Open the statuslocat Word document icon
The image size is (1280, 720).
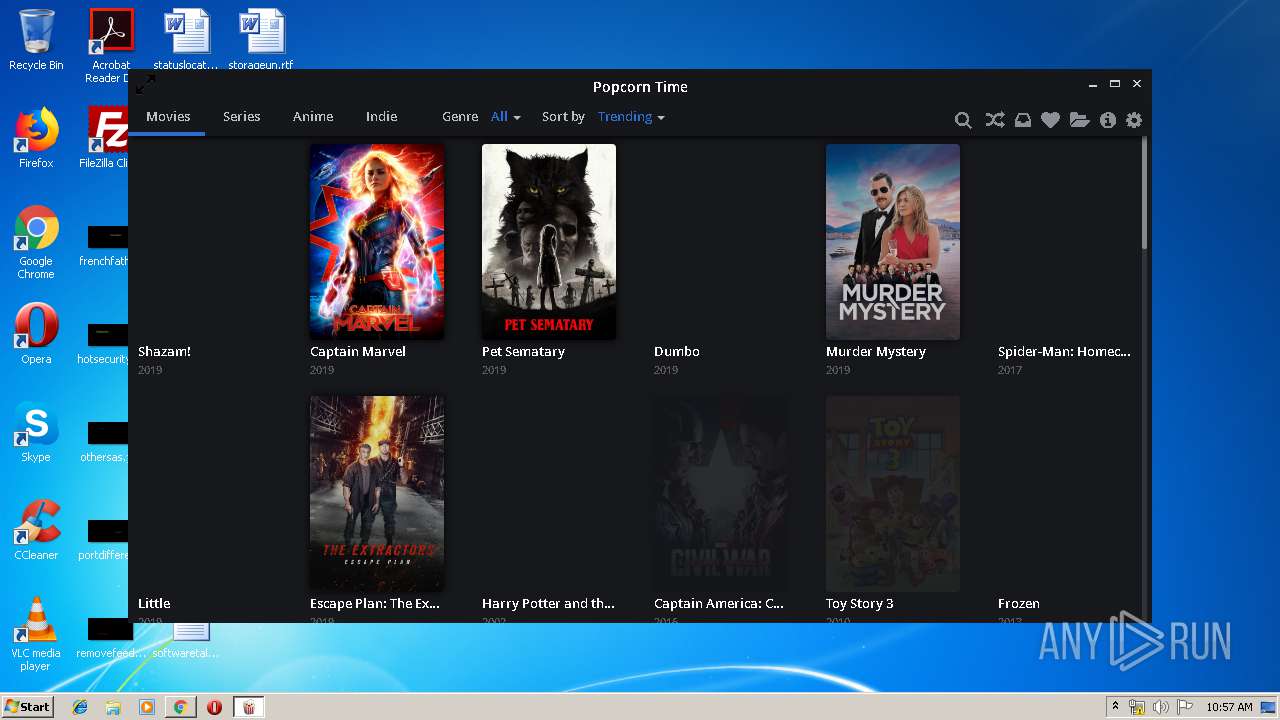click(x=186, y=40)
